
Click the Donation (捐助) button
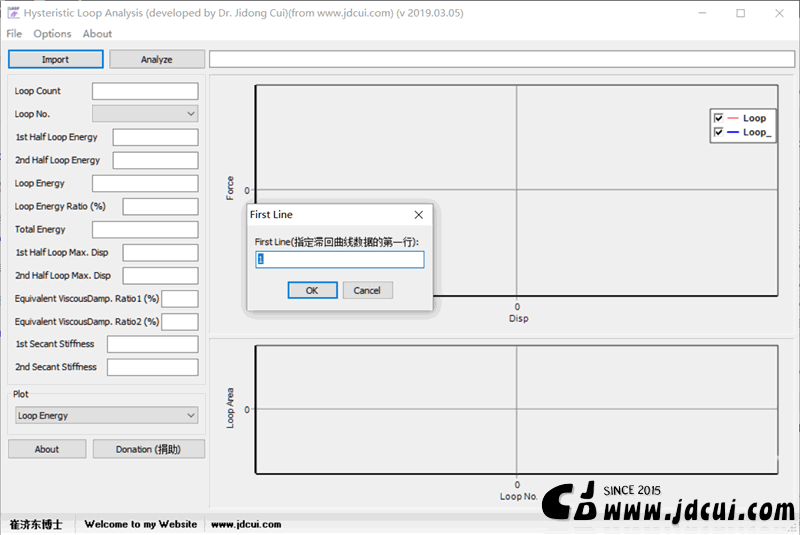[x=148, y=449]
